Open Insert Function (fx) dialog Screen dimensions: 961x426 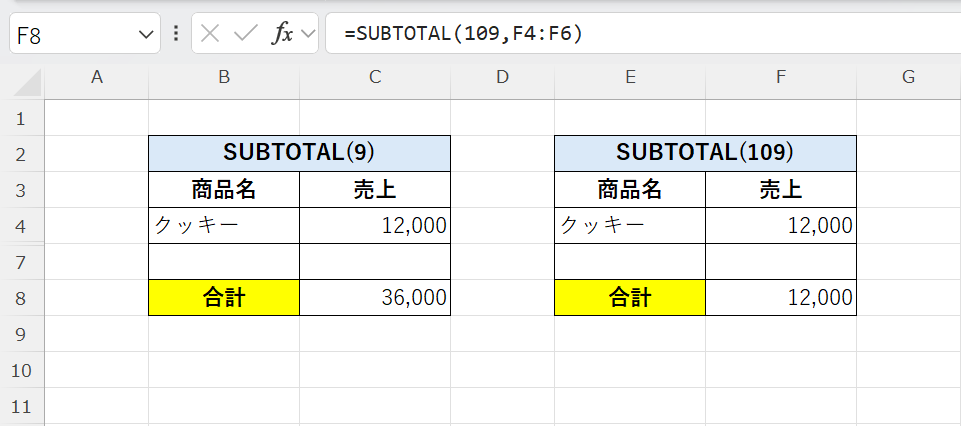tap(283, 34)
